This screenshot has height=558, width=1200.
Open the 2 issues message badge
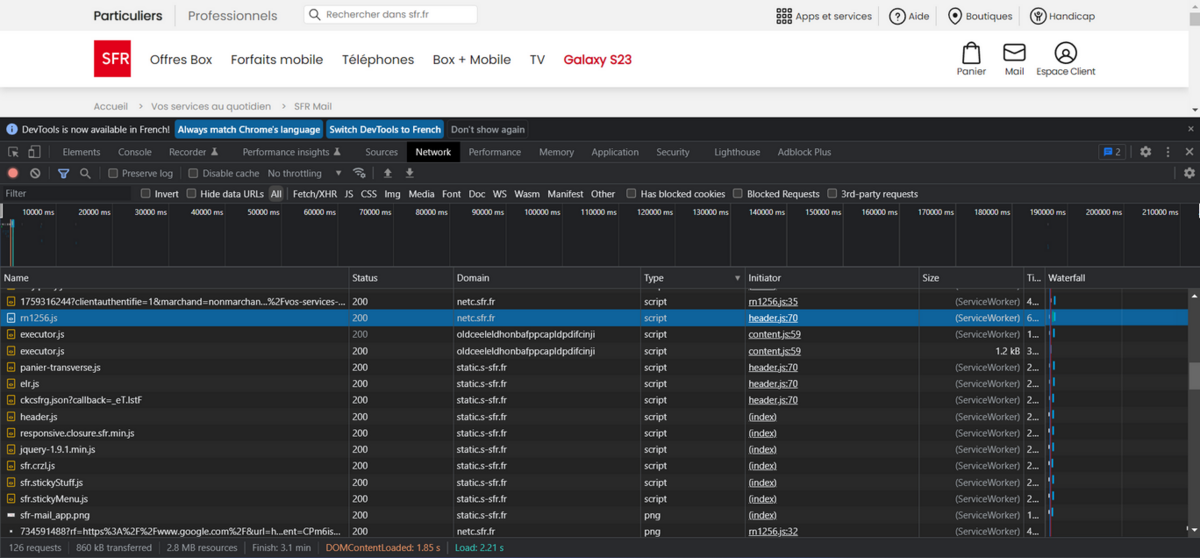click(x=1112, y=152)
